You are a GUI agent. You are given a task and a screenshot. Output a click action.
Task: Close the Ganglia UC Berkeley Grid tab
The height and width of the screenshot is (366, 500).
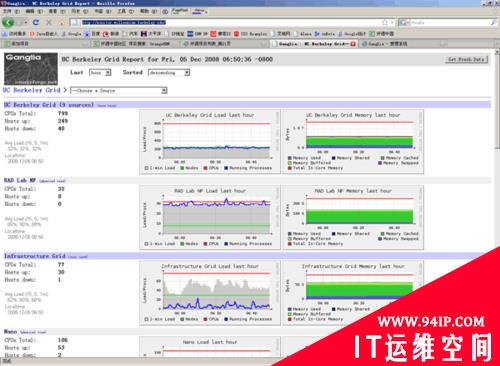pos(353,44)
